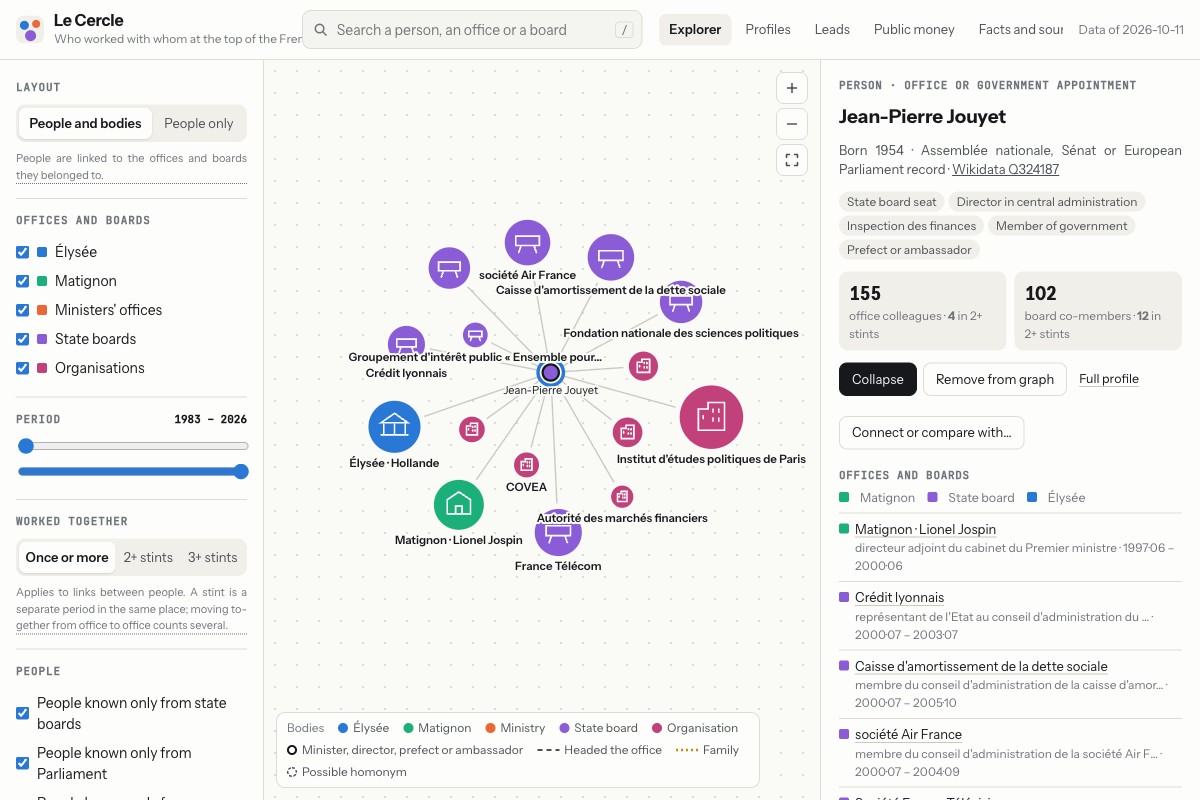Select the Groupement d'intérêt public node
1200x800 pixels.
point(475,335)
